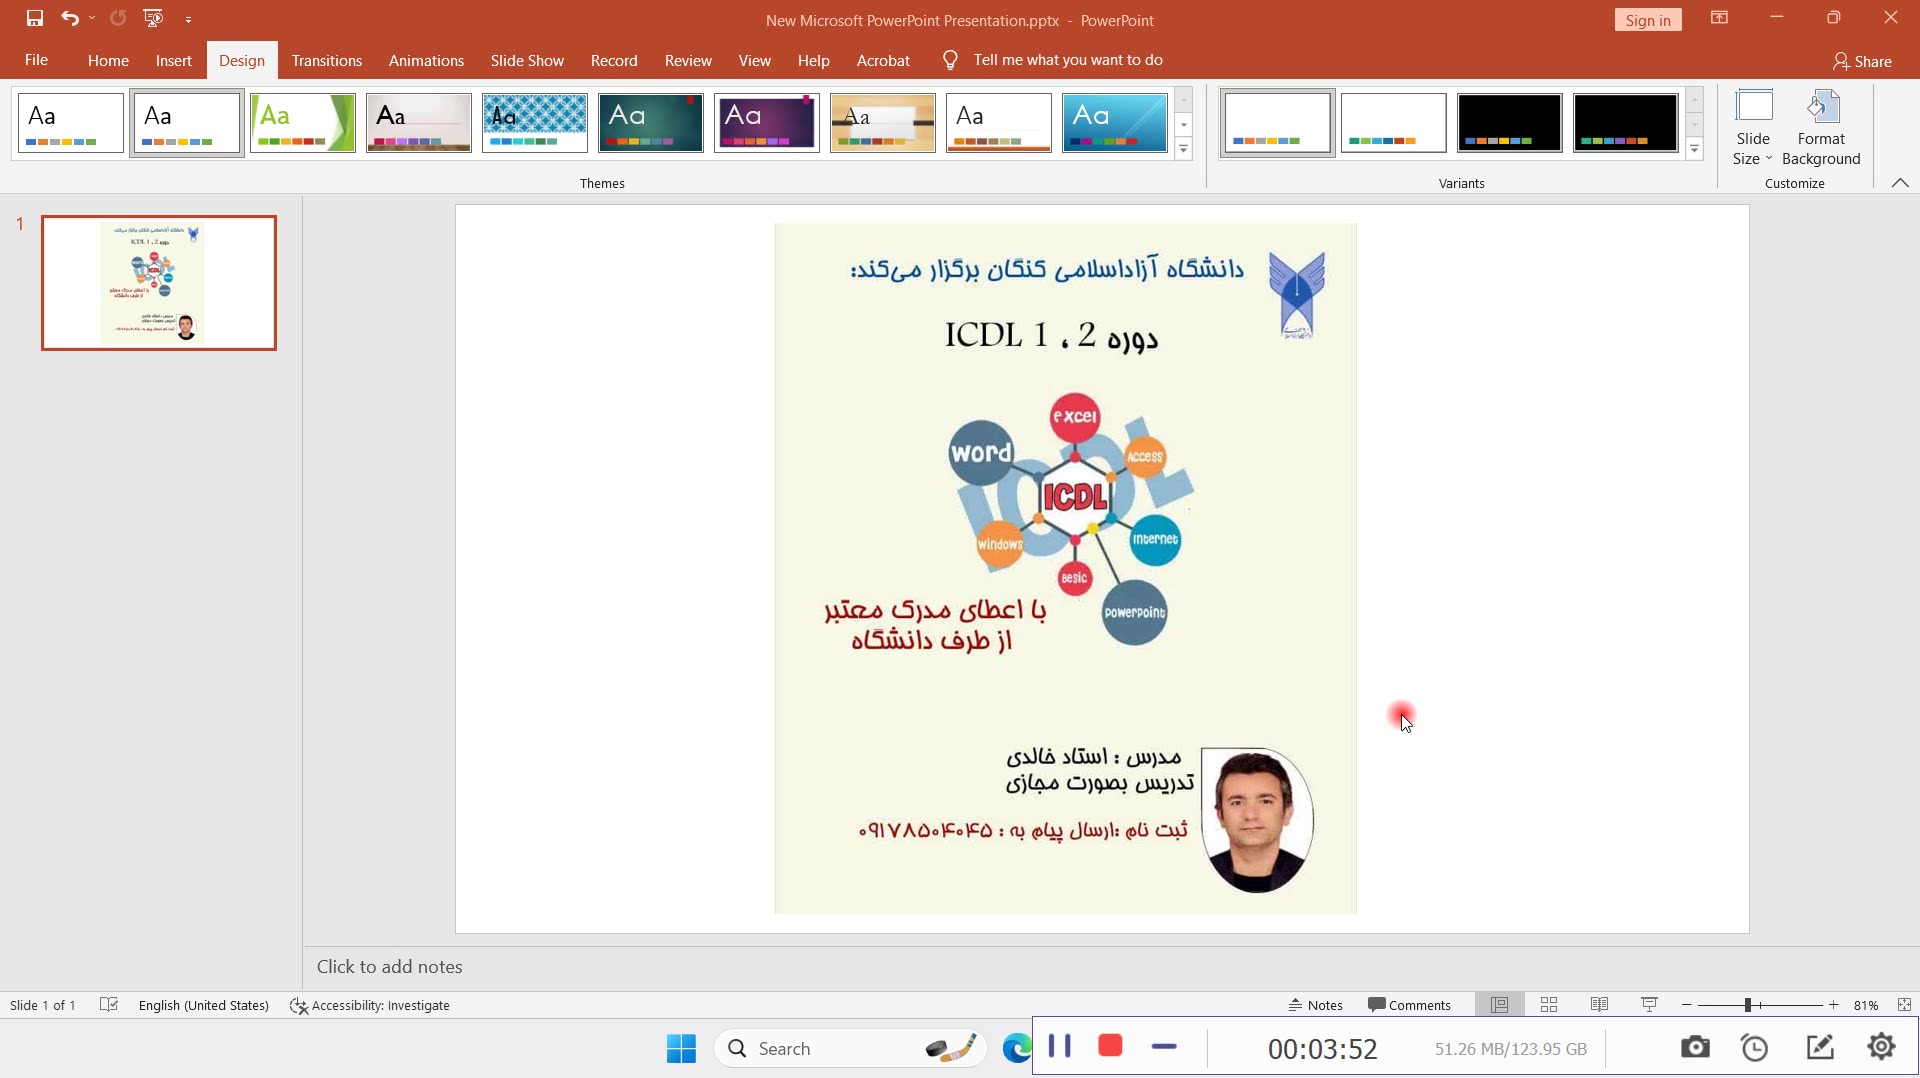
Task: Take a screenshot with the recorder camera icon
Action: tap(1695, 1047)
